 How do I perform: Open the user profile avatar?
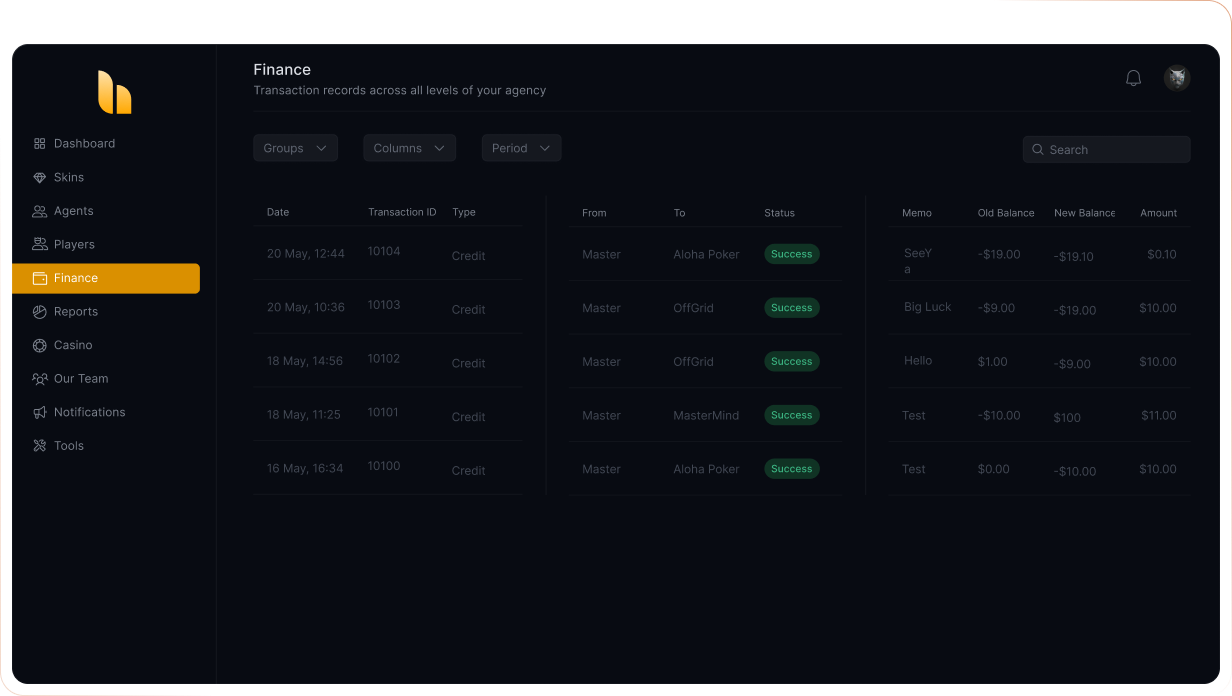[1176, 78]
